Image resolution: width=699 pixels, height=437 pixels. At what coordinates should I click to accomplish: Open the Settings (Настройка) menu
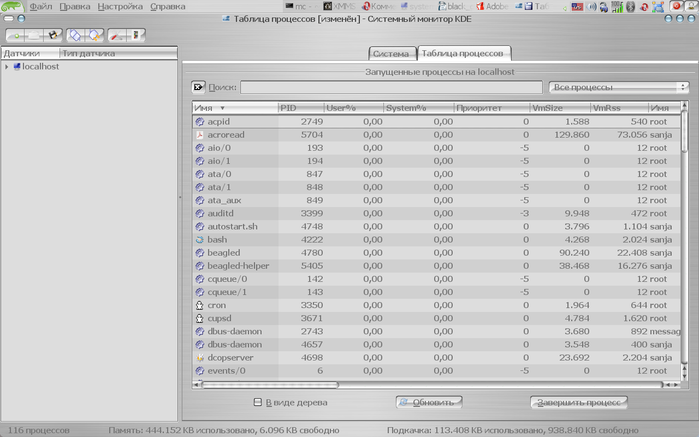click(x=120, y=7)
